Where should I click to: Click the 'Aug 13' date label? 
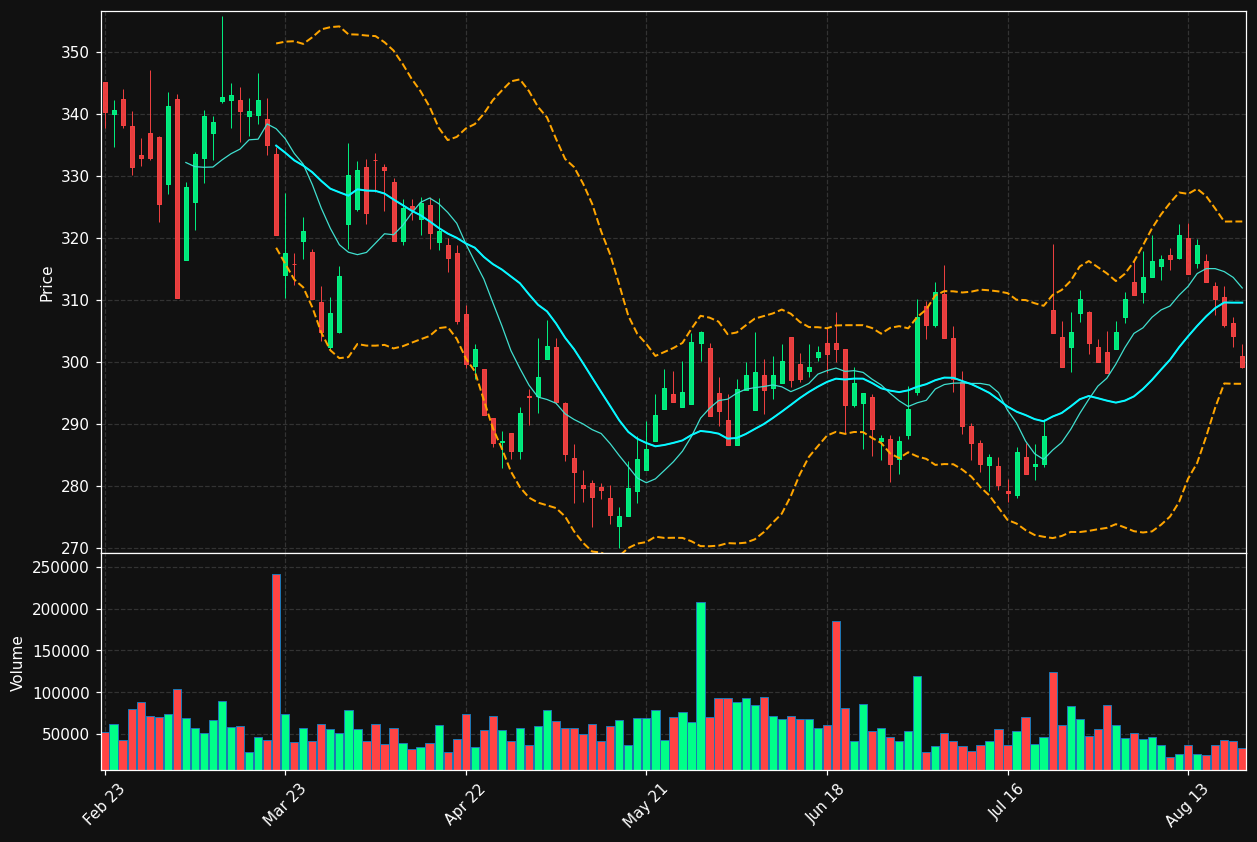[1188, 804]
